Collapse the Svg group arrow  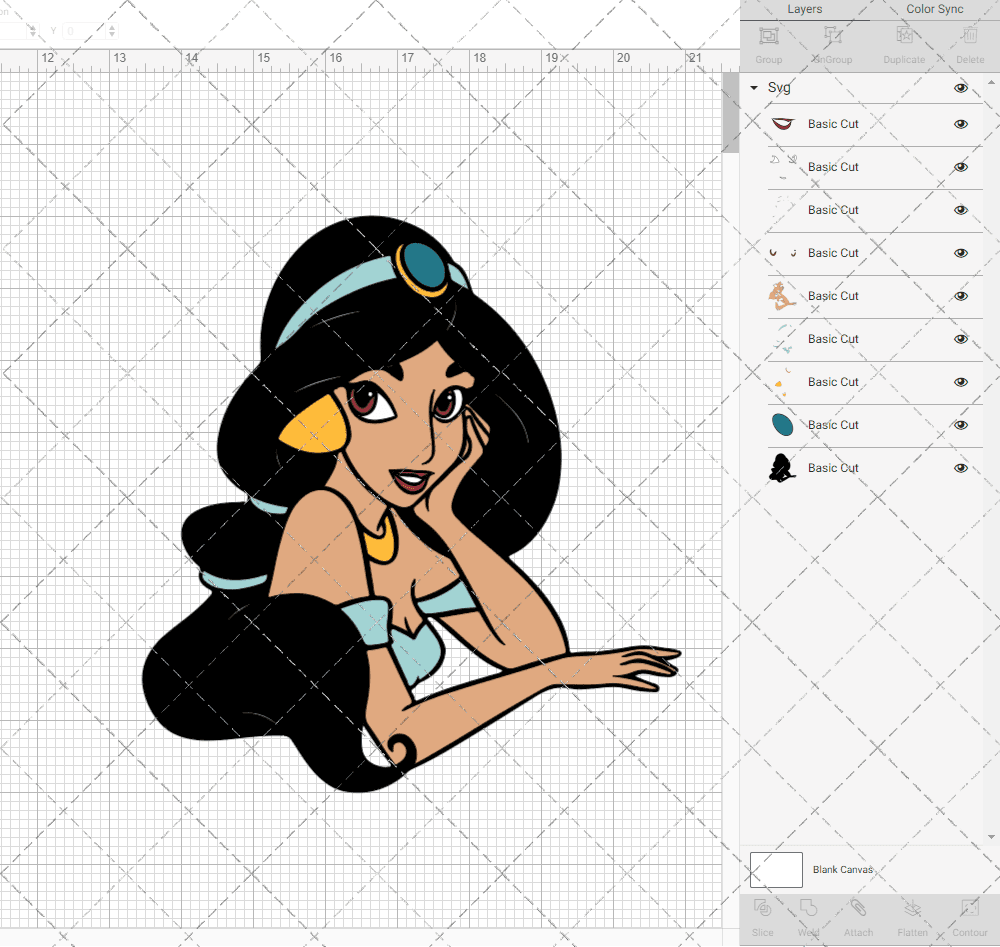(754, 87)
